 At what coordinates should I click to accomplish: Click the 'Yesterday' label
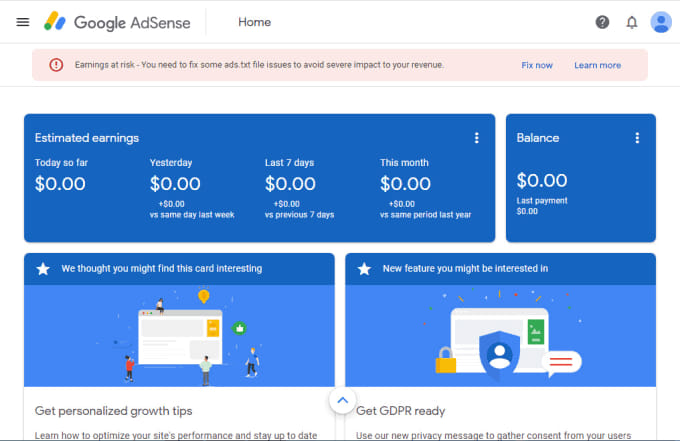pos(171,163)
